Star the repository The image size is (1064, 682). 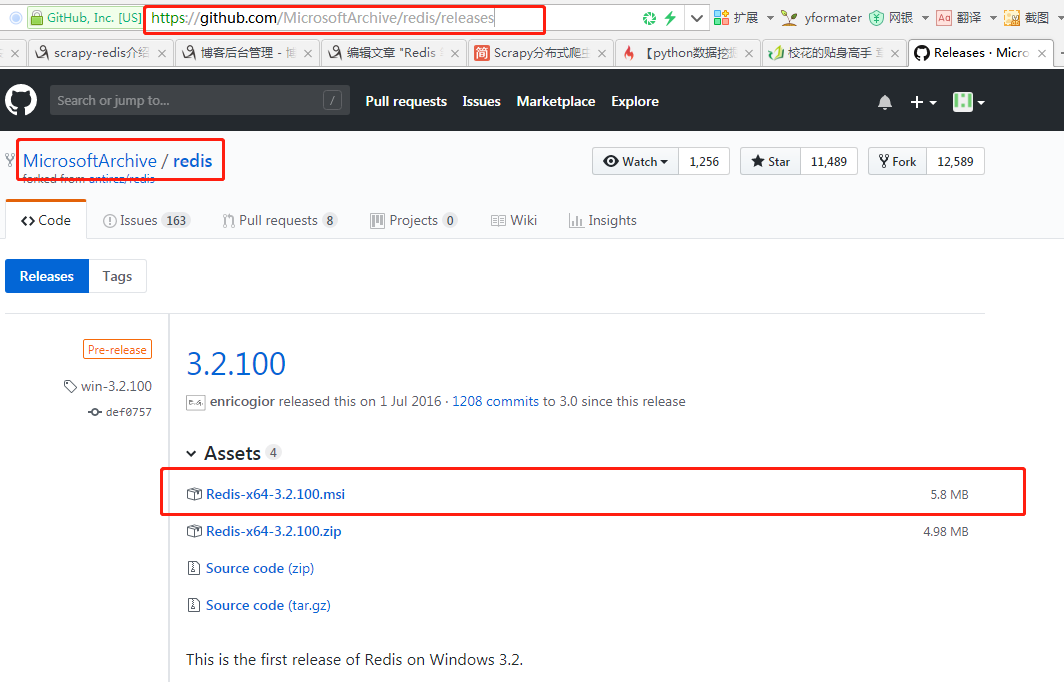770,162
